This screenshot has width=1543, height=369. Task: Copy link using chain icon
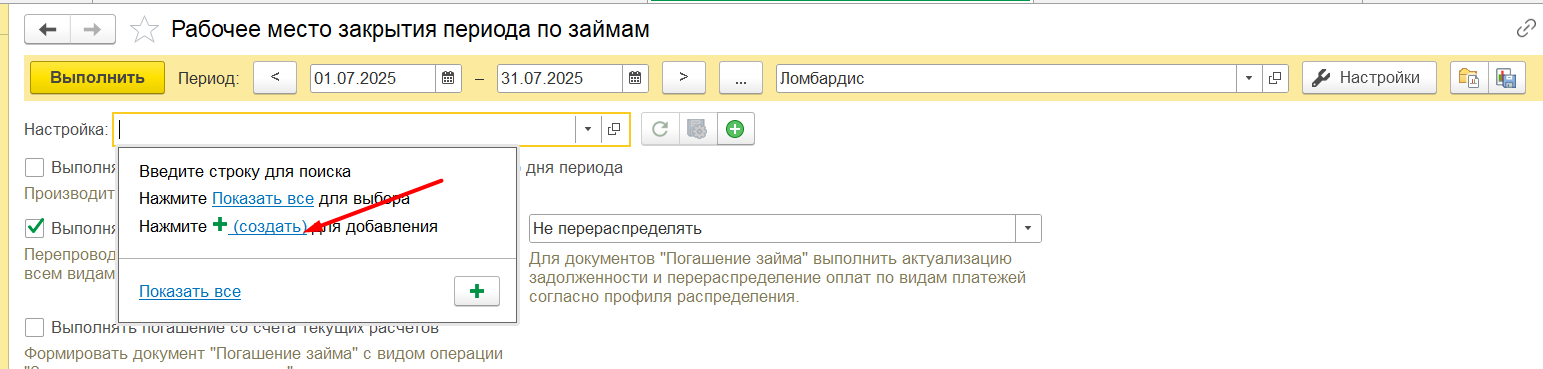click(1526, 28)
